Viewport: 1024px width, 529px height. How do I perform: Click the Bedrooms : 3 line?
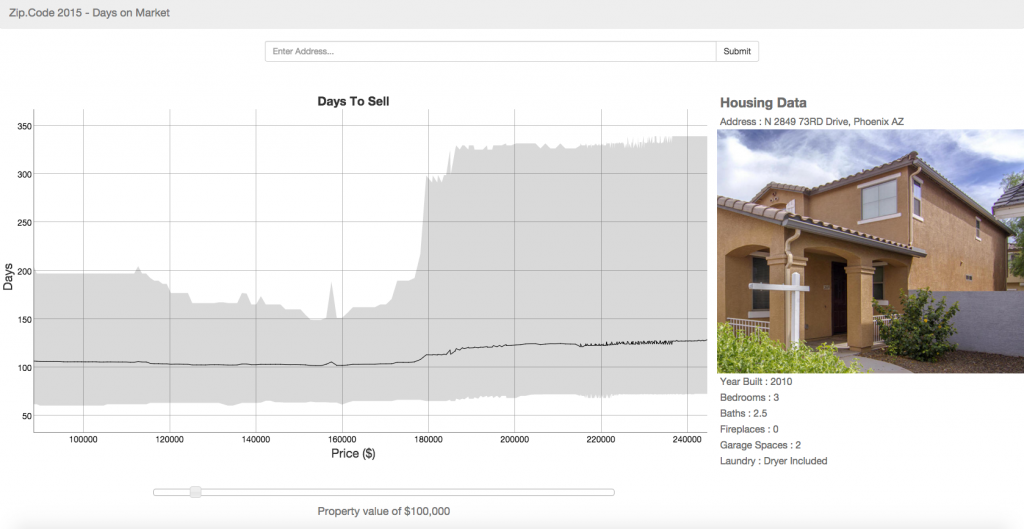(749, 397)
